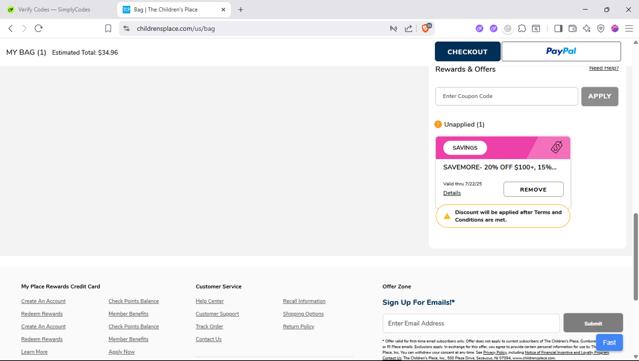Click the blue Fast button
The height and width of the screenshot is (361, 639).
click(609, 342)
